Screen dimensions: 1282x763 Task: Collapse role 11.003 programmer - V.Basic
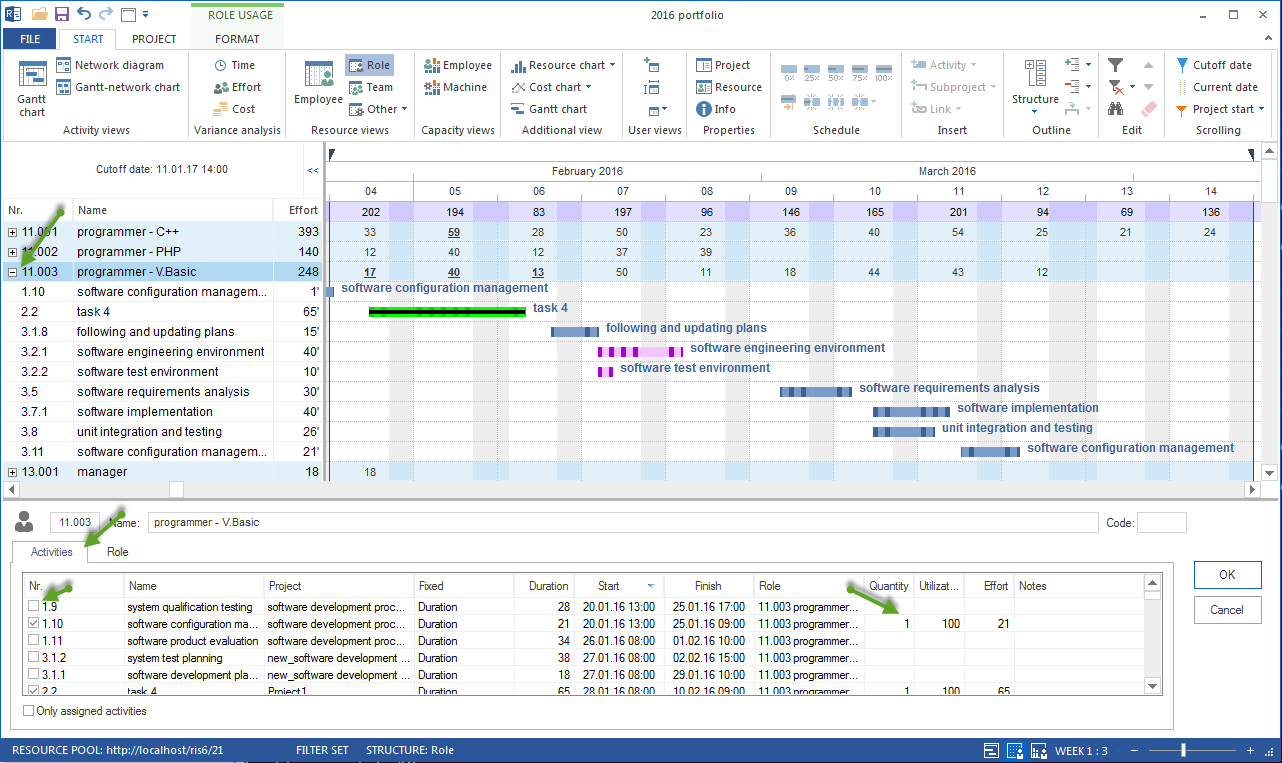(12, 272)
